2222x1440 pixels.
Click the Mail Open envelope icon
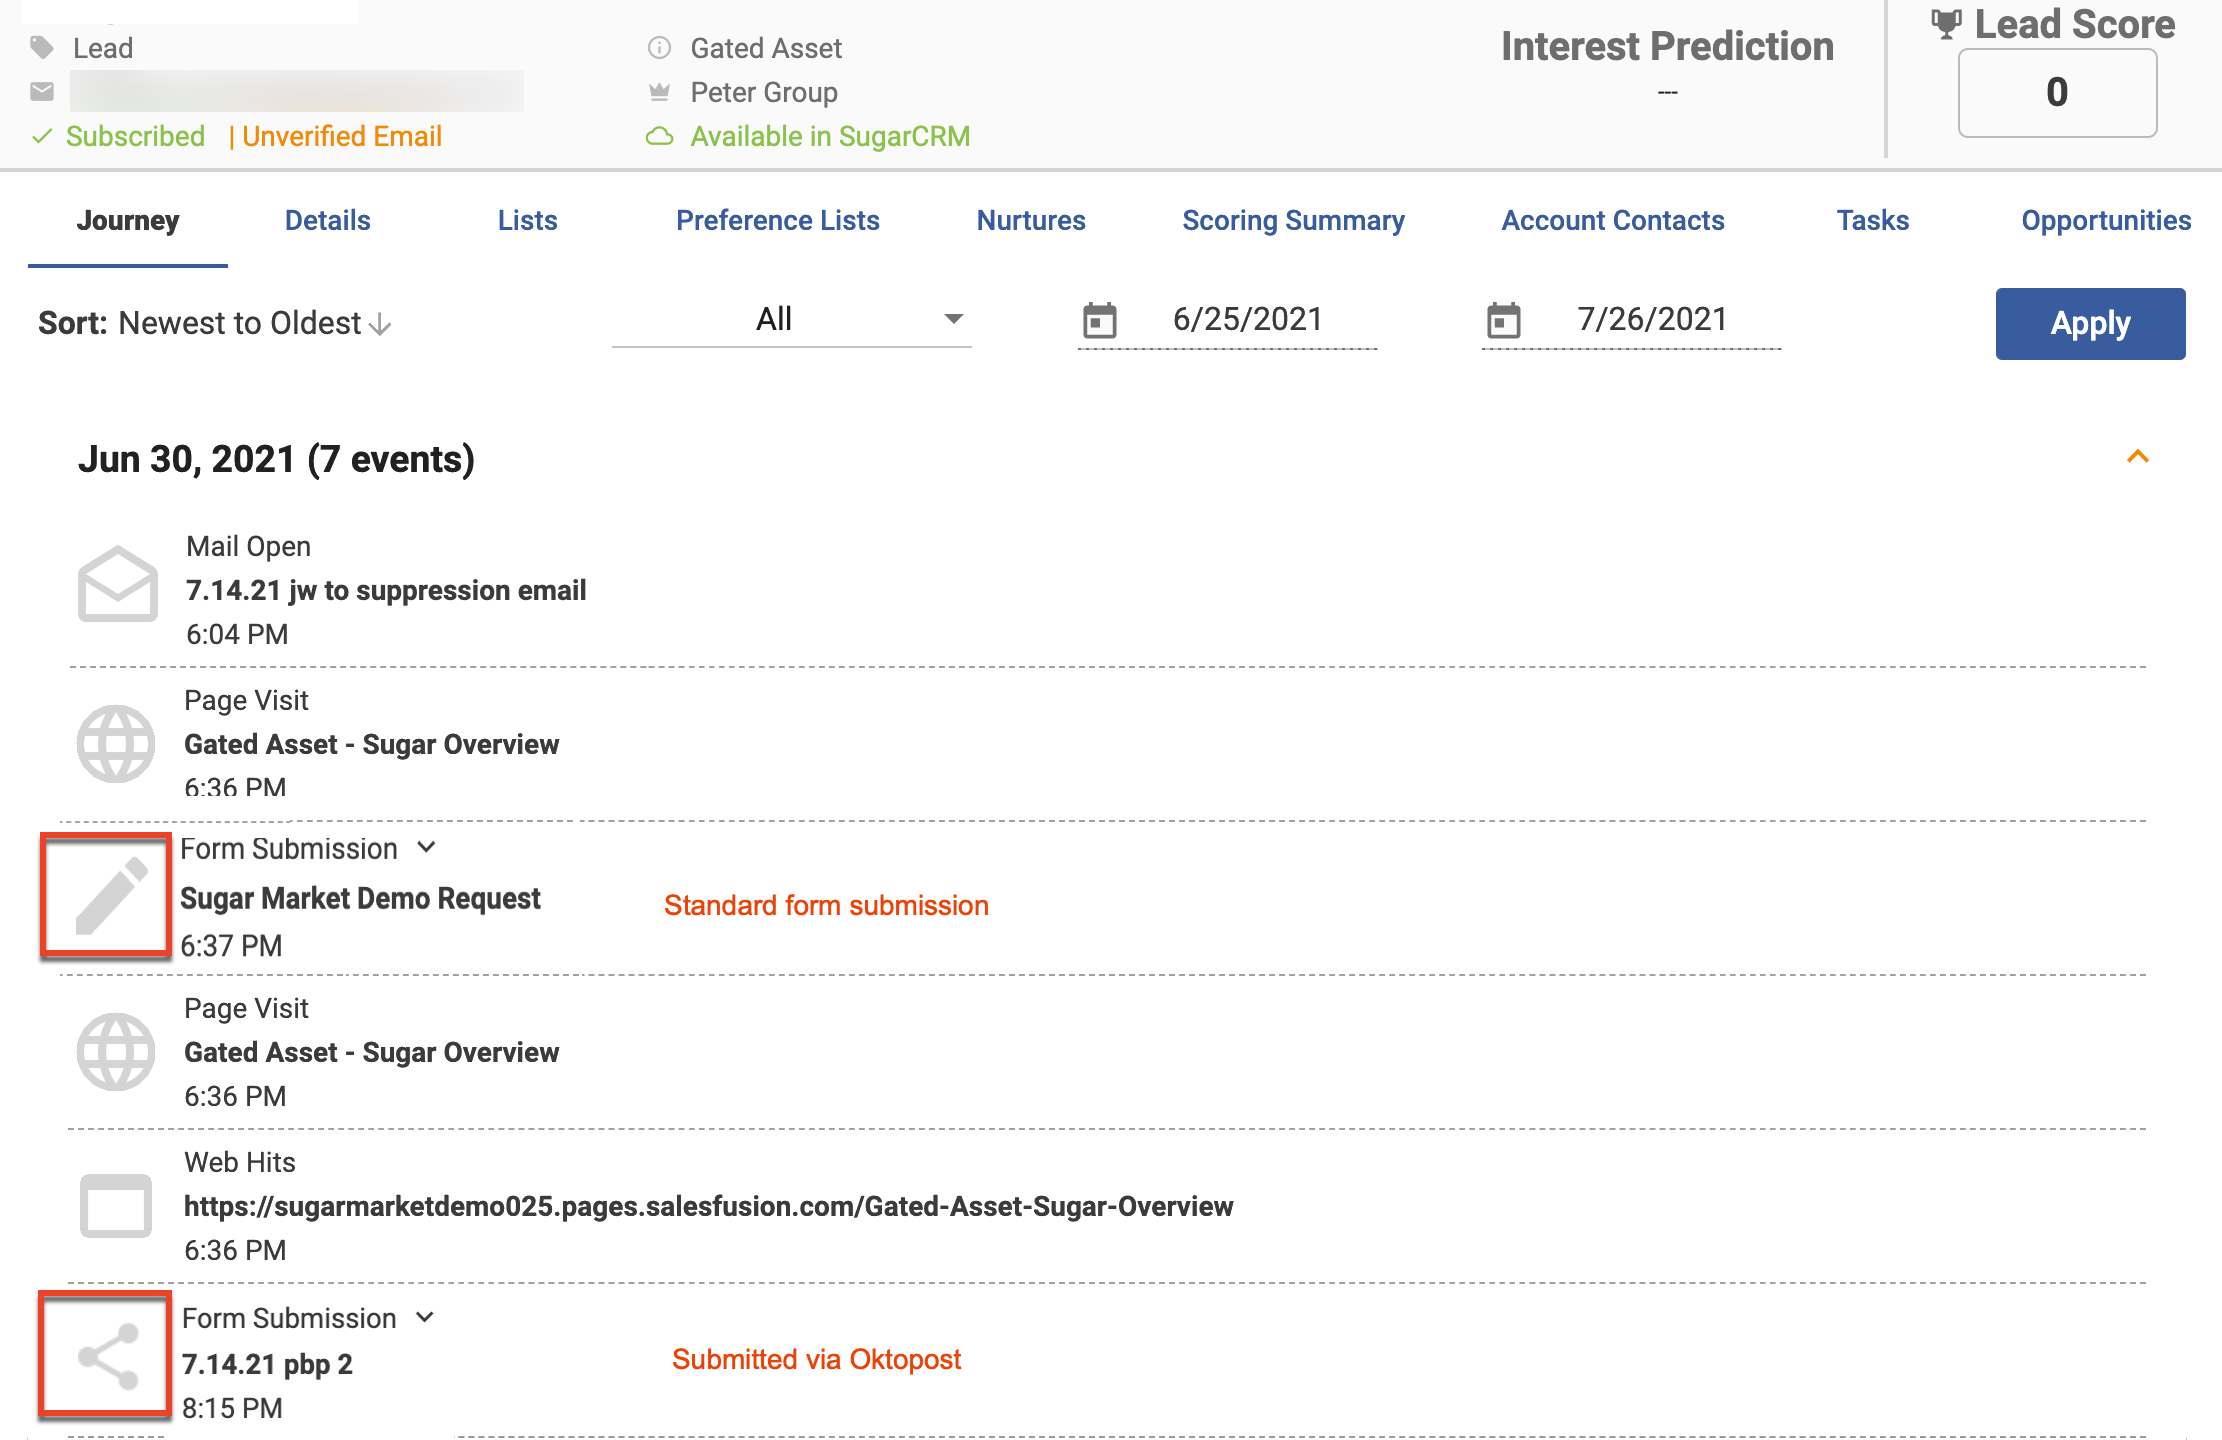tap(117, 584)
